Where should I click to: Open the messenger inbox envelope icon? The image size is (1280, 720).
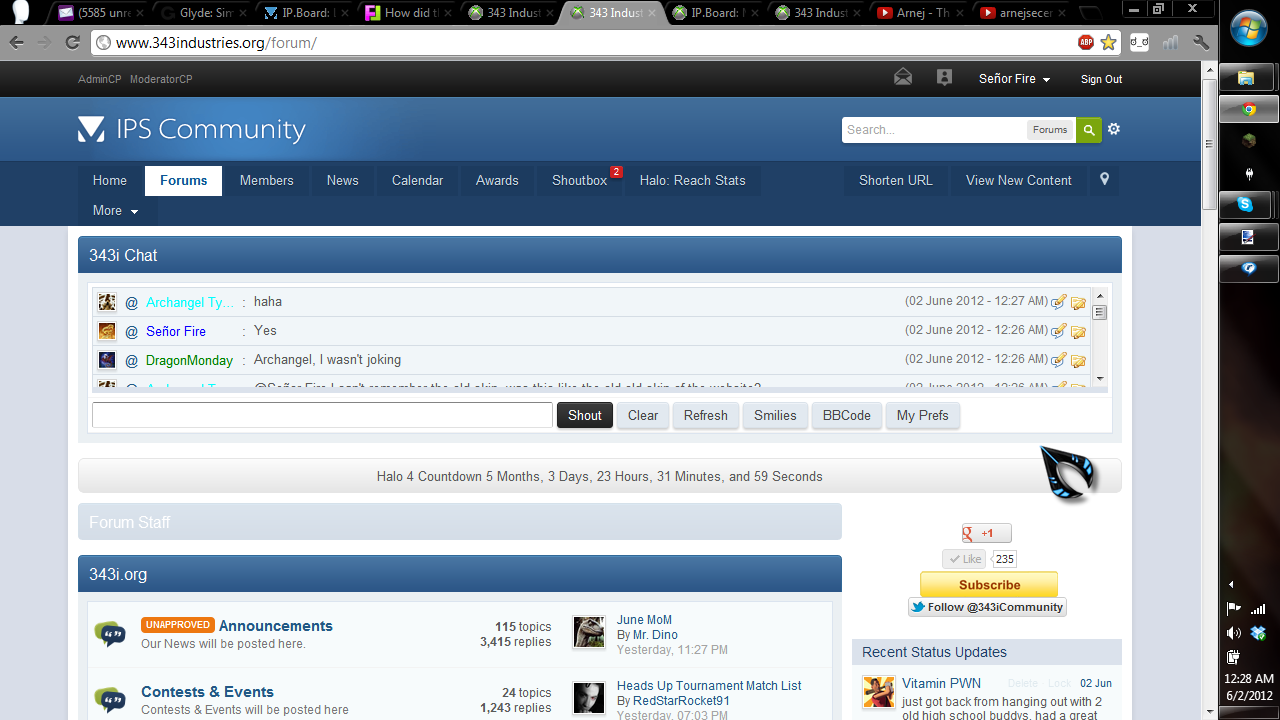(903, 78)
